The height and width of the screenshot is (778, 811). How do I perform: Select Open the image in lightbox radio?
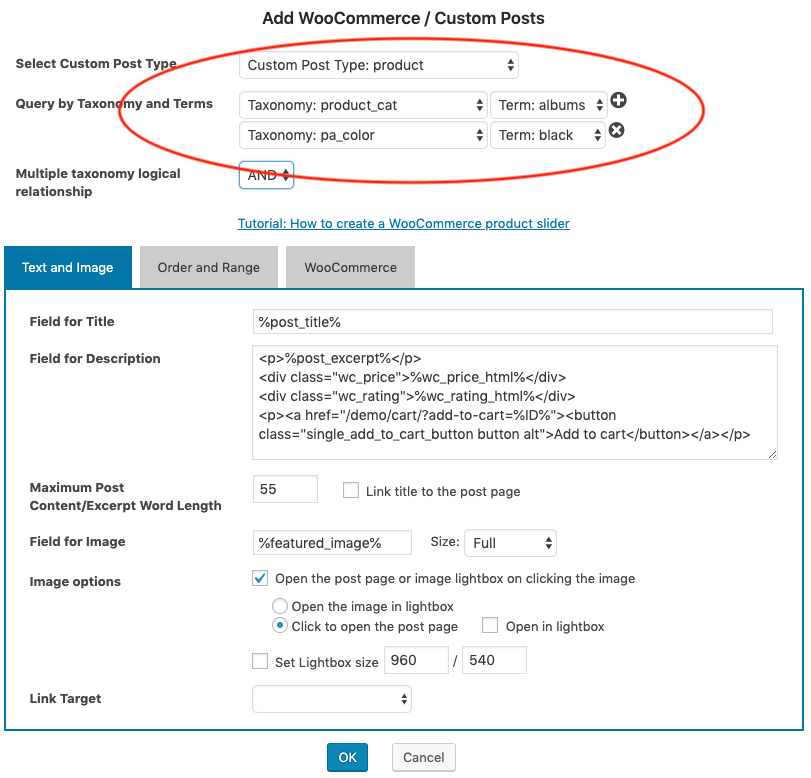point(280,606)
